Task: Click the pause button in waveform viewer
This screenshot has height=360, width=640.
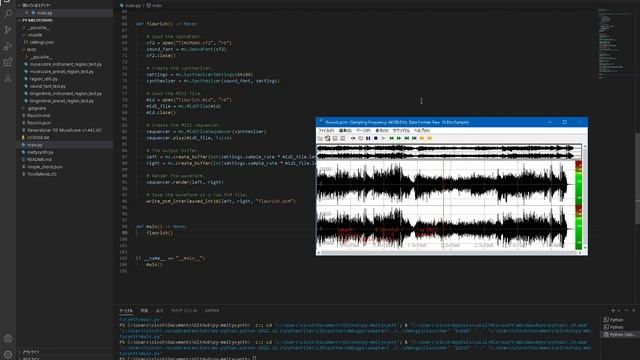Action: point(368,138)
